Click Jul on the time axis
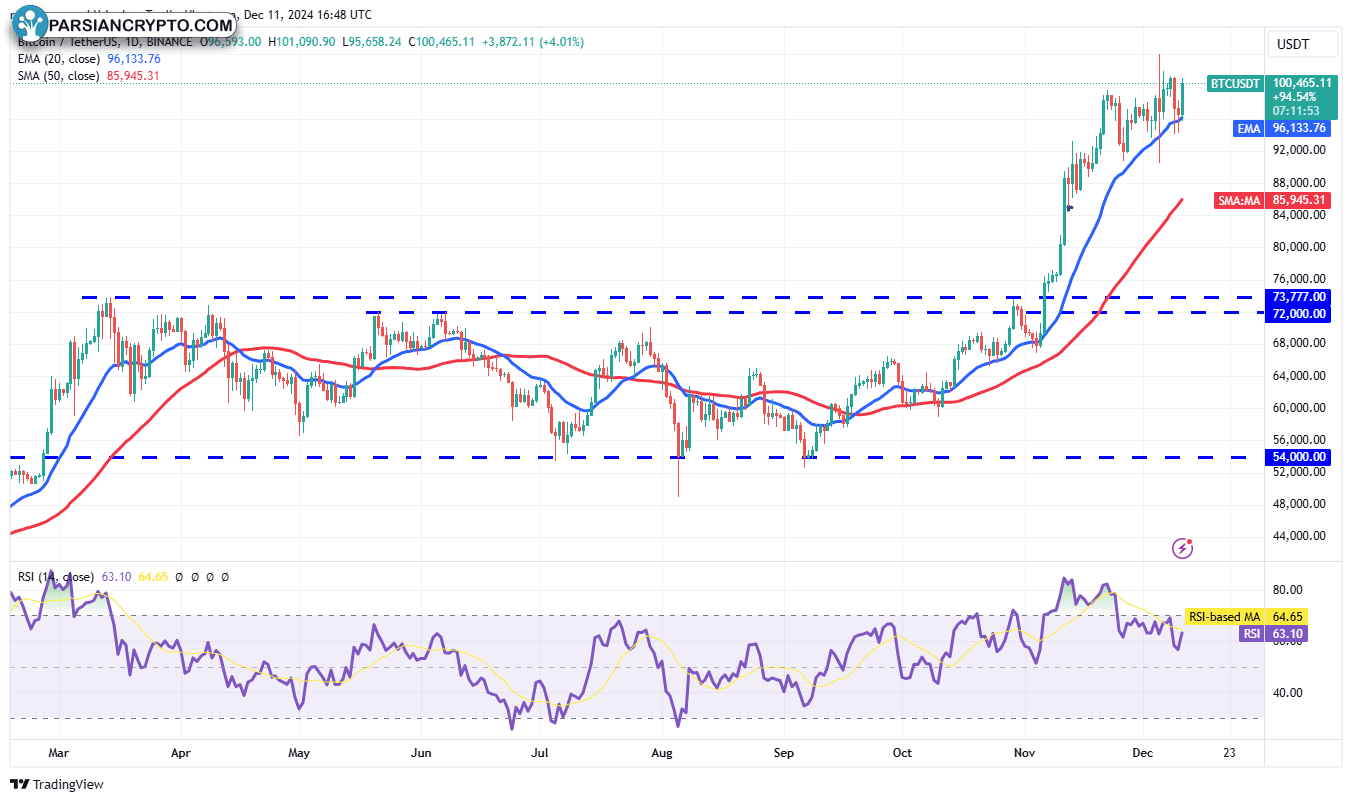 click(540, 753)
